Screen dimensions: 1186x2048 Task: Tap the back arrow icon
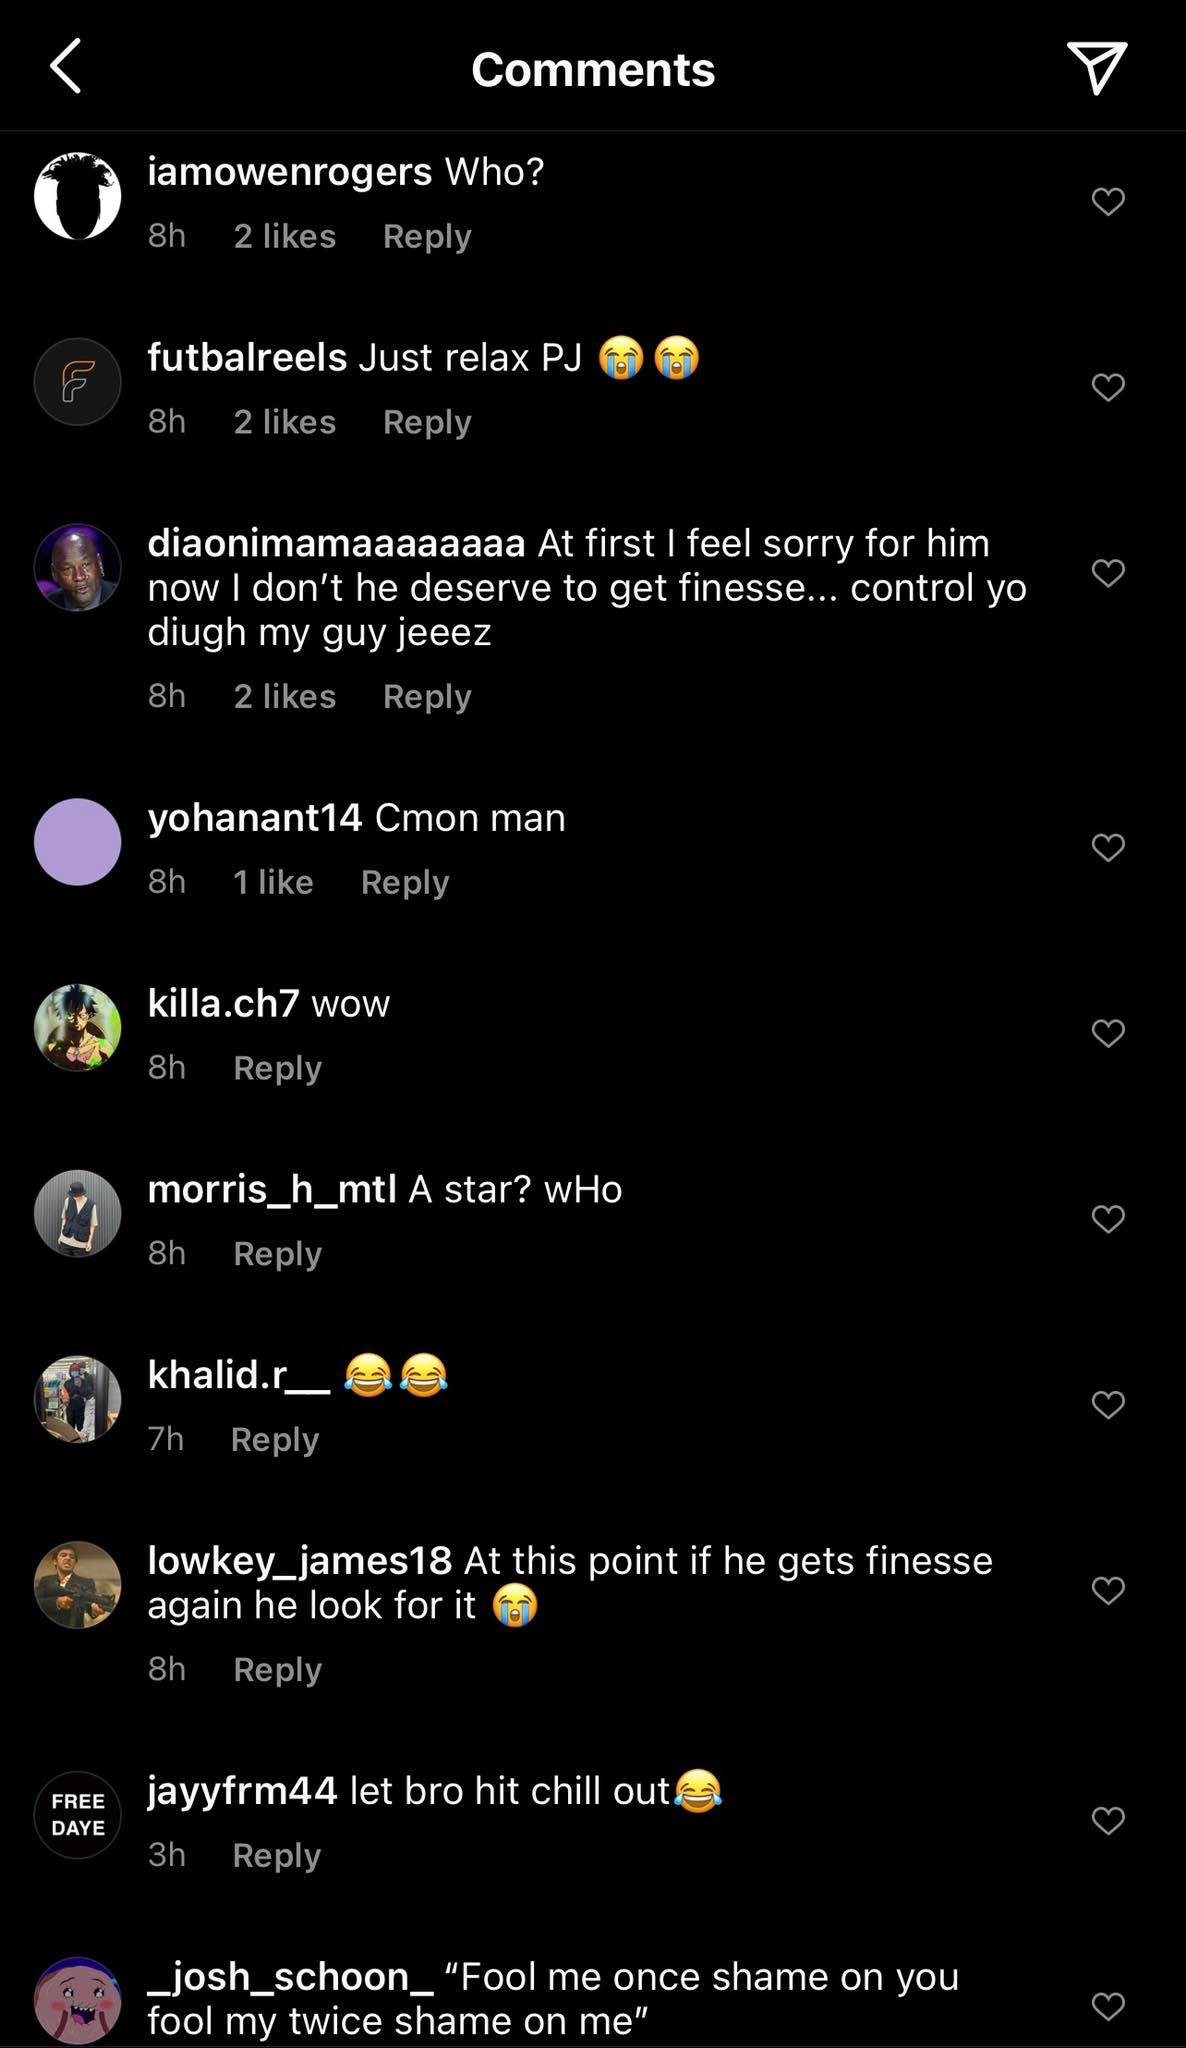[x=66, y=68]
